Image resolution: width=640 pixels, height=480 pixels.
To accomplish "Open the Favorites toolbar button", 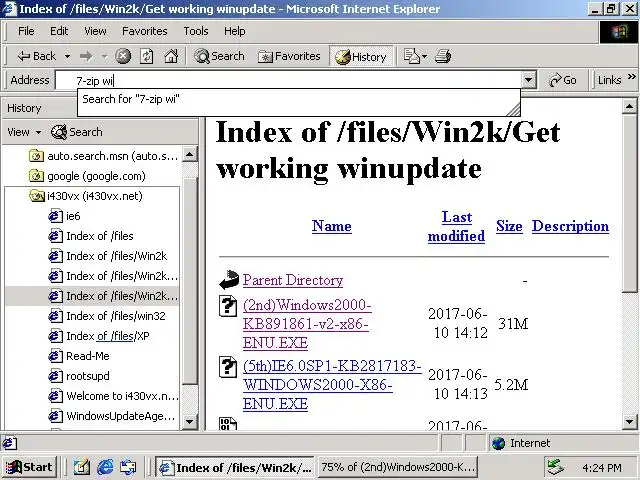I will coord(289,56).
